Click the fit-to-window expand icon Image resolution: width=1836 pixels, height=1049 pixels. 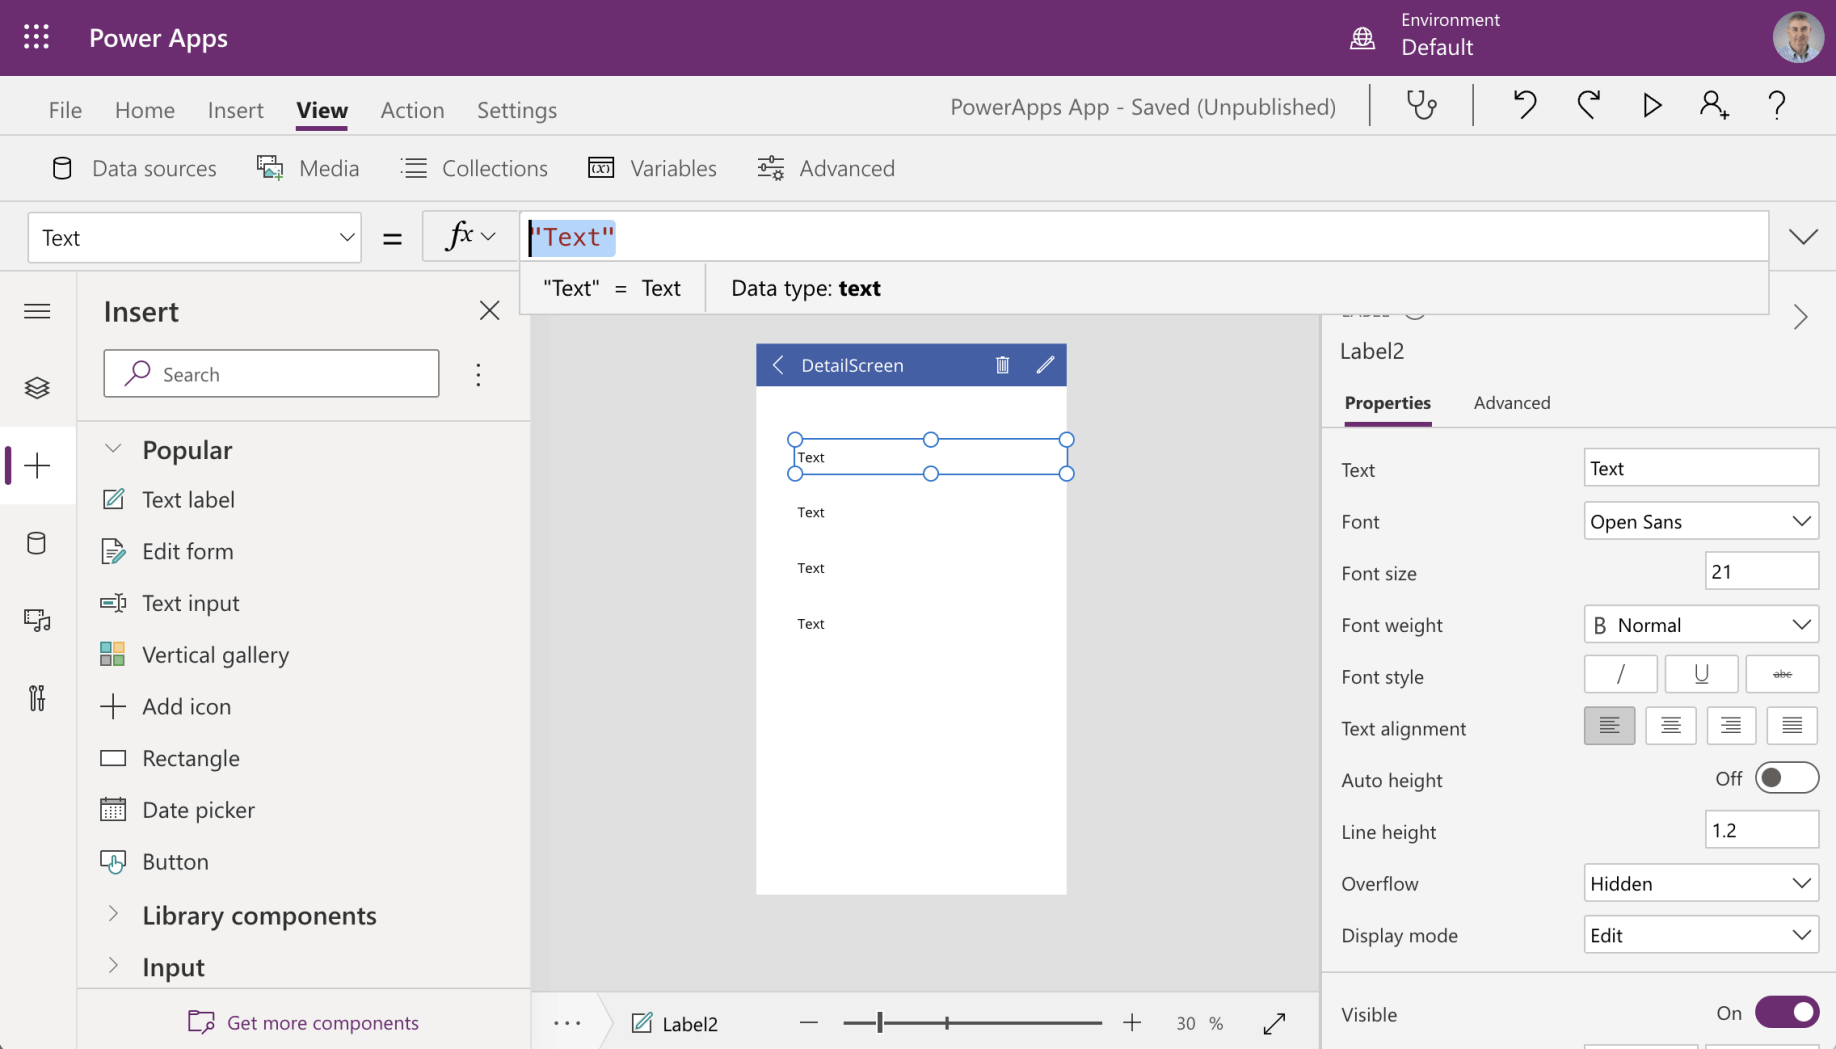click(1274, 1023)
